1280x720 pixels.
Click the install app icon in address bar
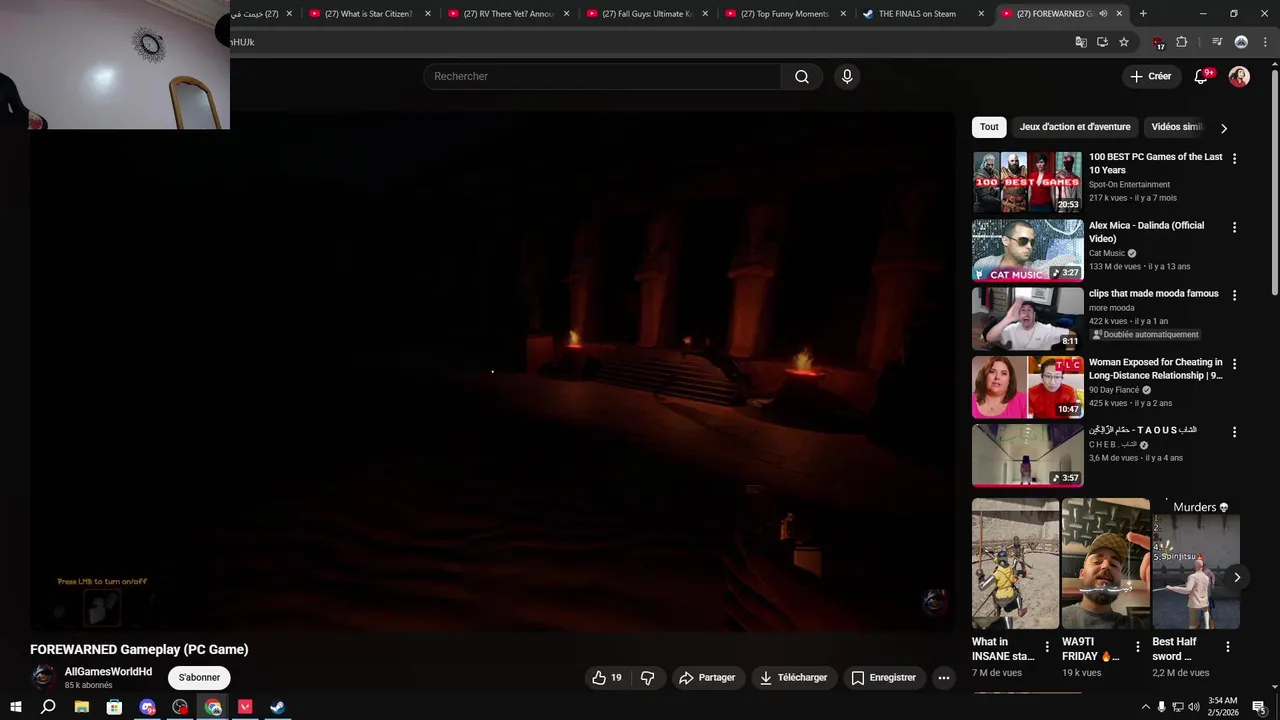pos(1102,42)
